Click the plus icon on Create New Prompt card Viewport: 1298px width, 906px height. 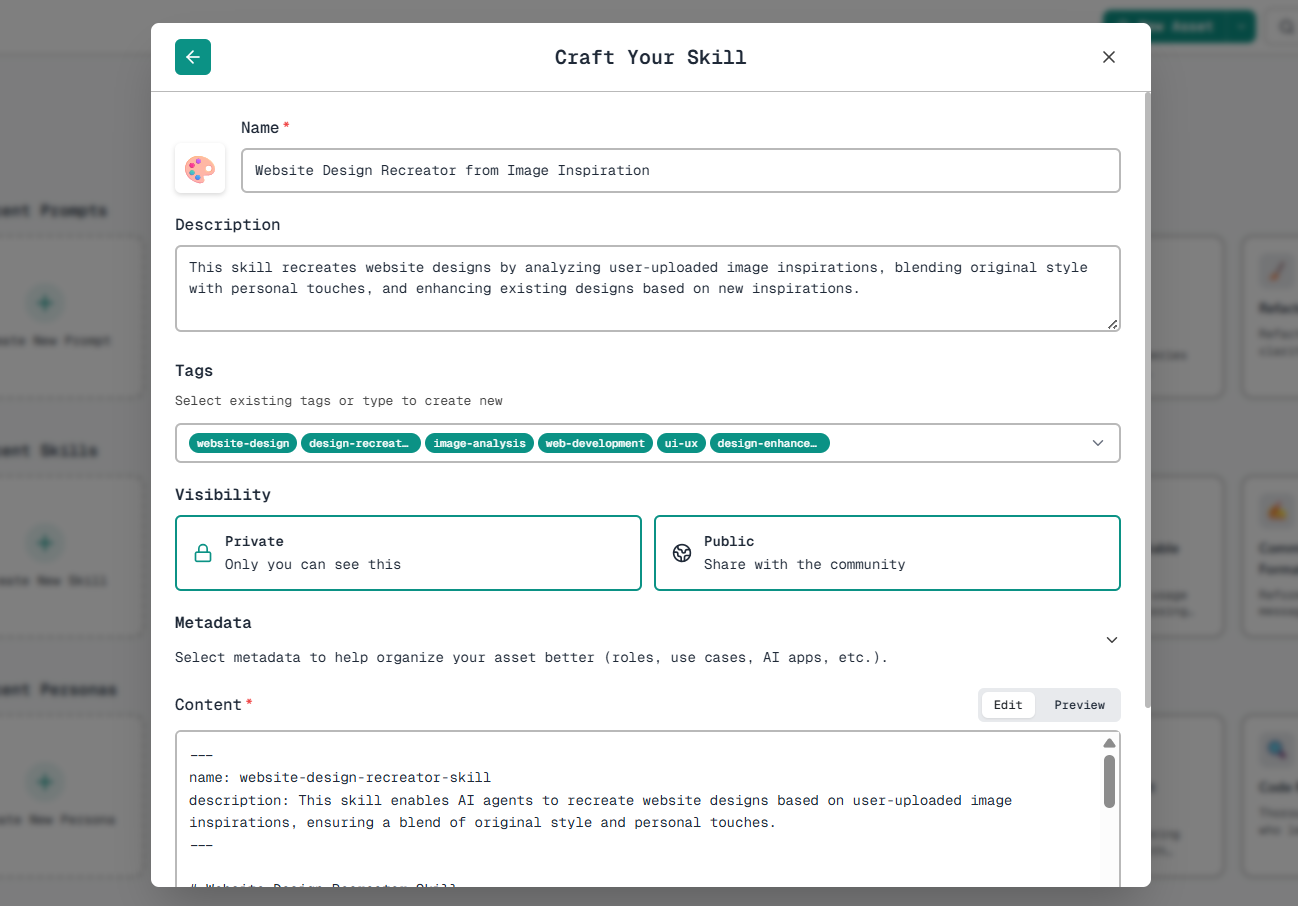coord(45,302)
